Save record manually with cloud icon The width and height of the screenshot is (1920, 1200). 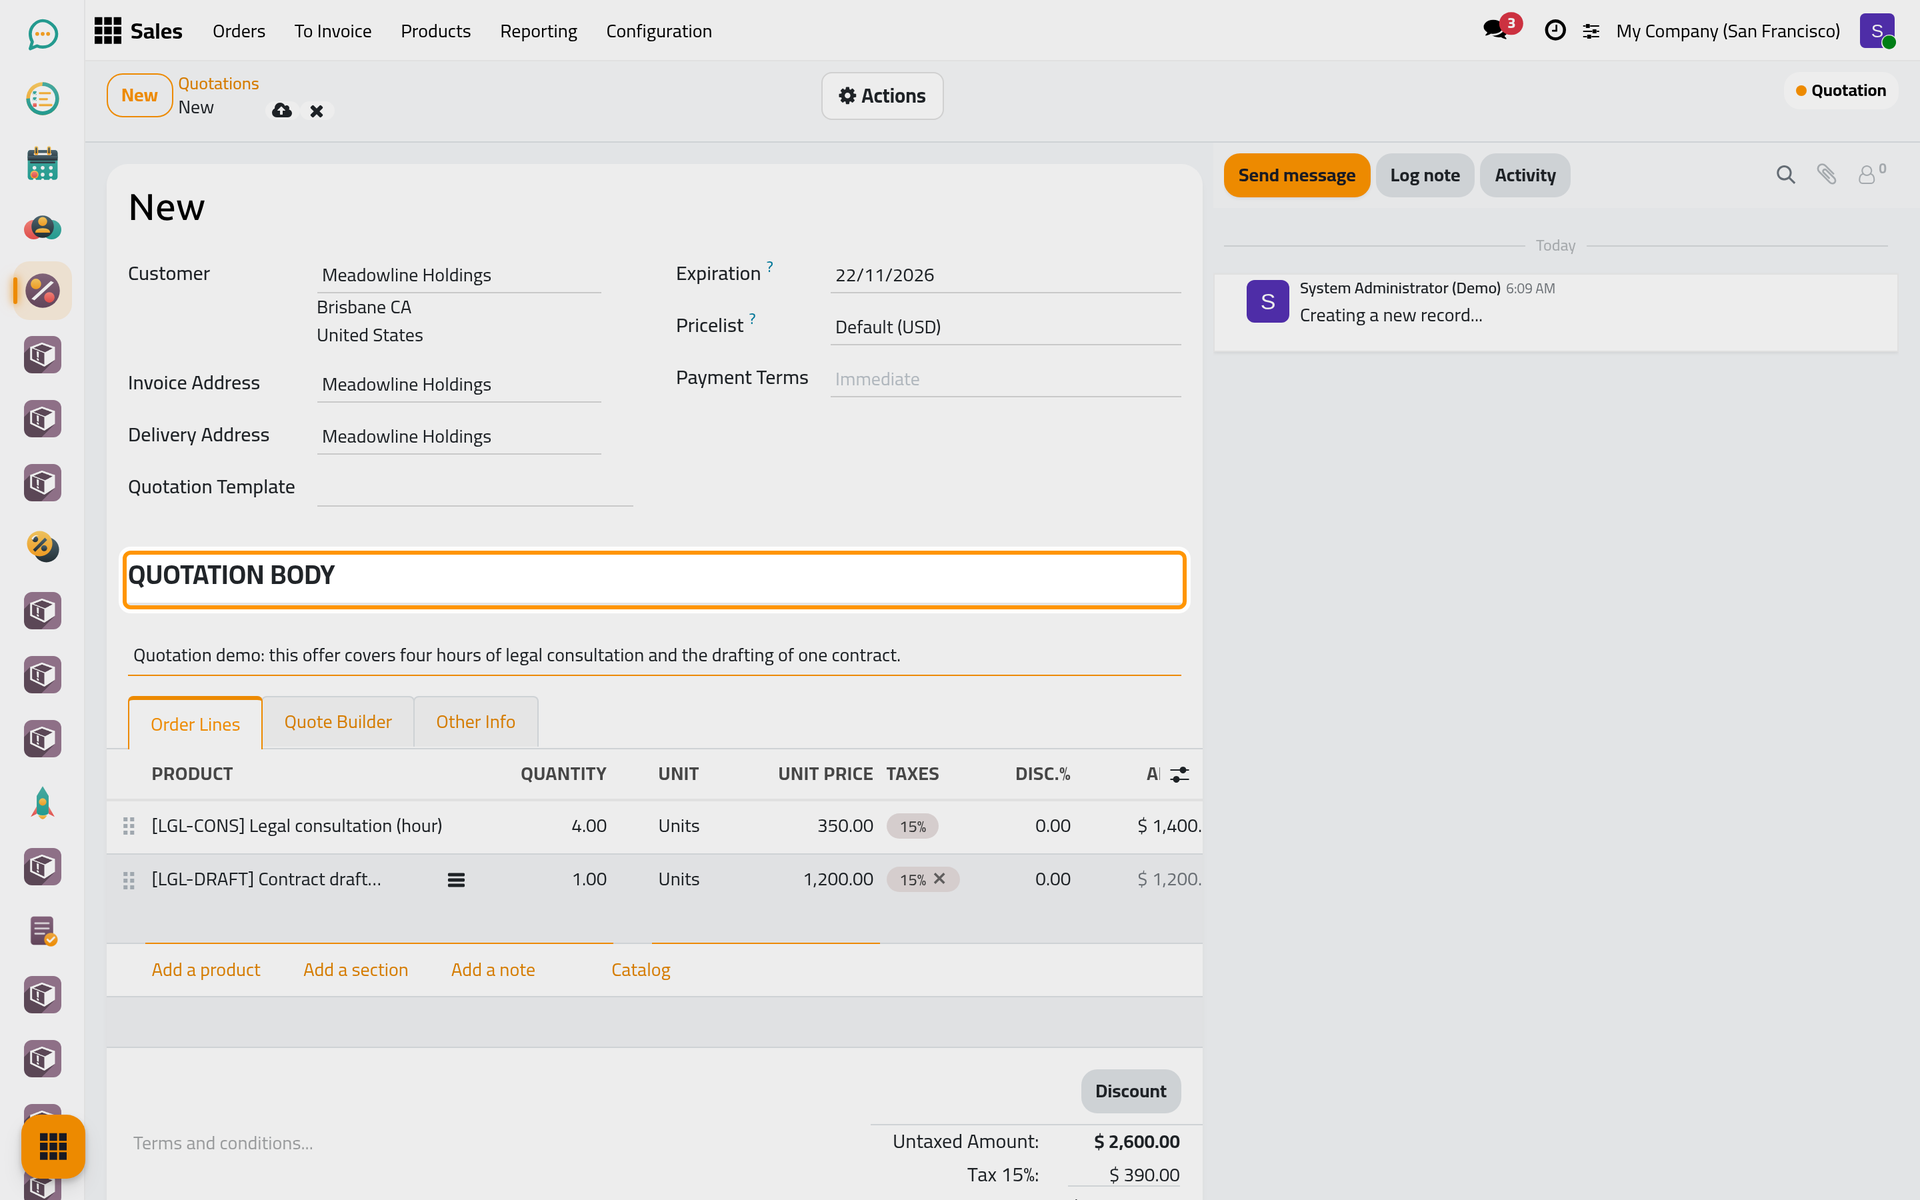[282, 110]
